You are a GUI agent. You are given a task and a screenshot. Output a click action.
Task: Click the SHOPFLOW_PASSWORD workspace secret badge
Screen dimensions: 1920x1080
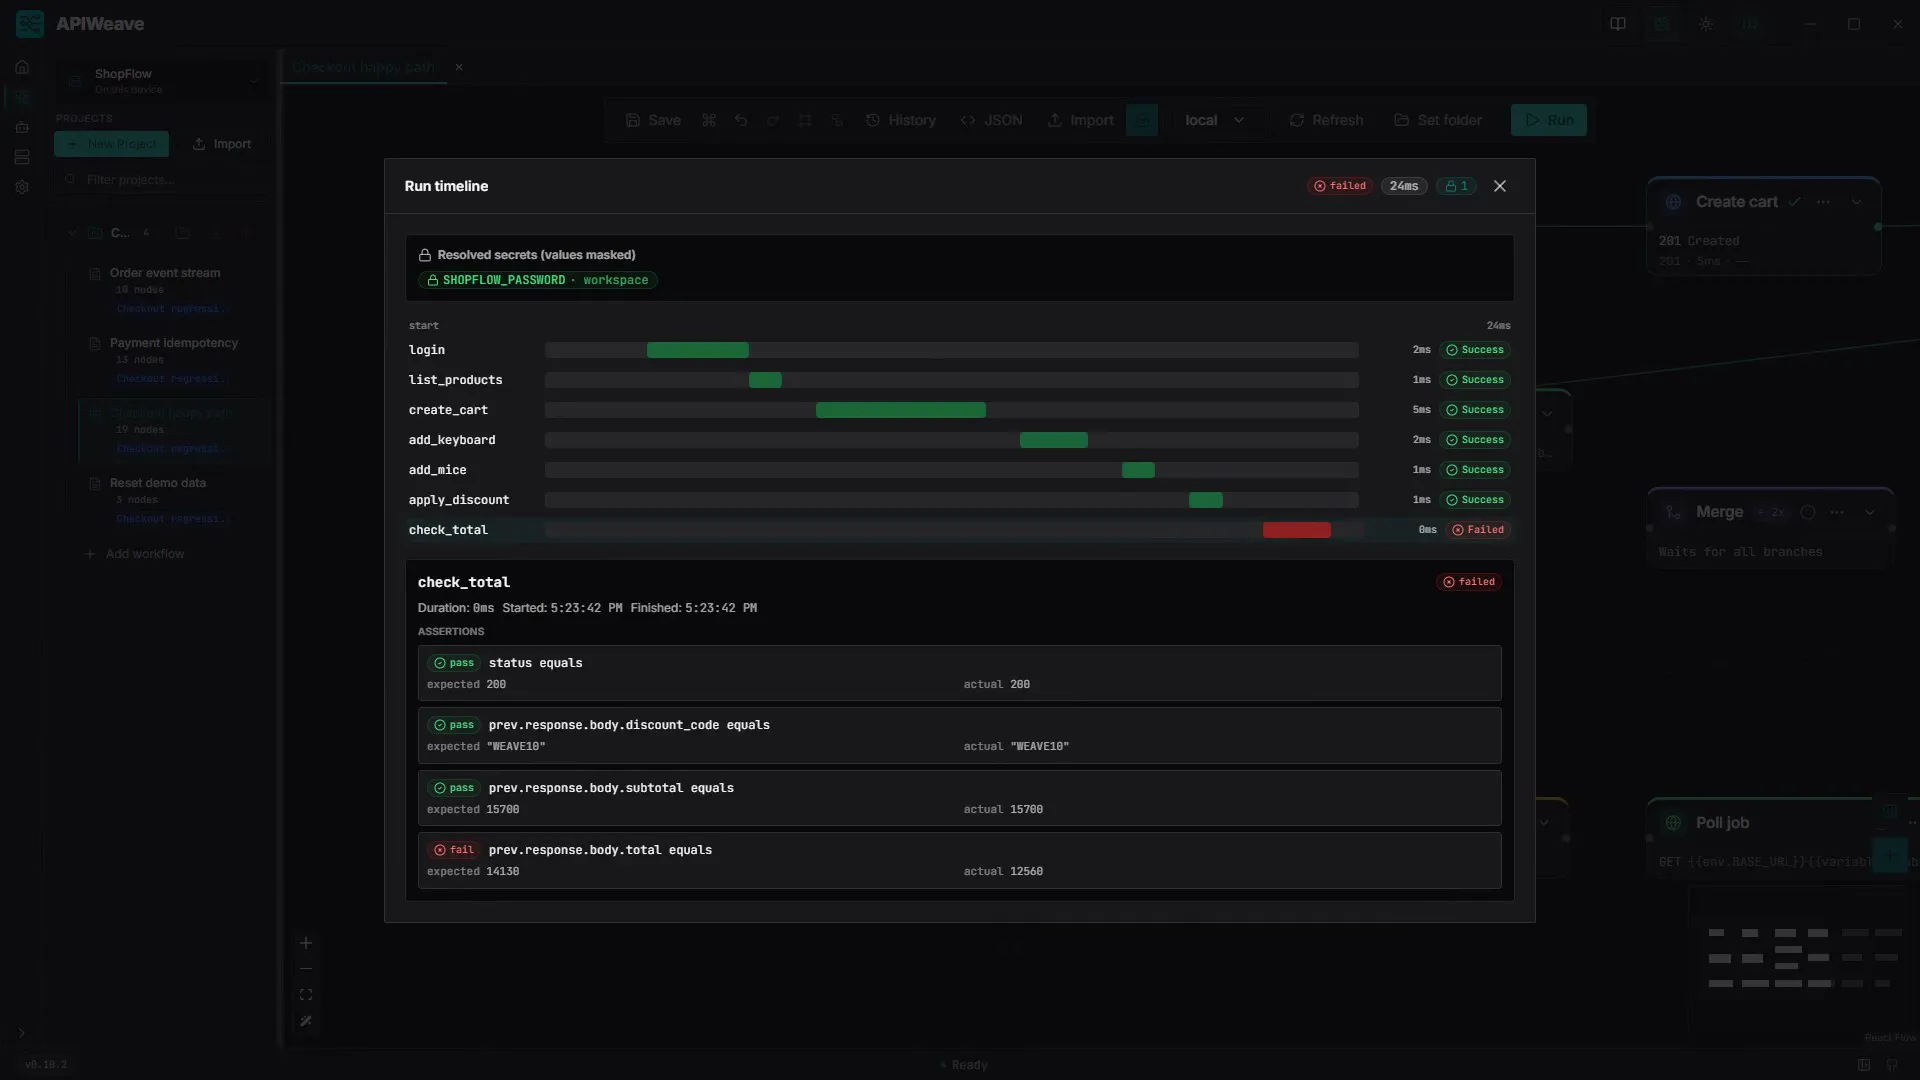pyautogui.click(x=538, y=280)
